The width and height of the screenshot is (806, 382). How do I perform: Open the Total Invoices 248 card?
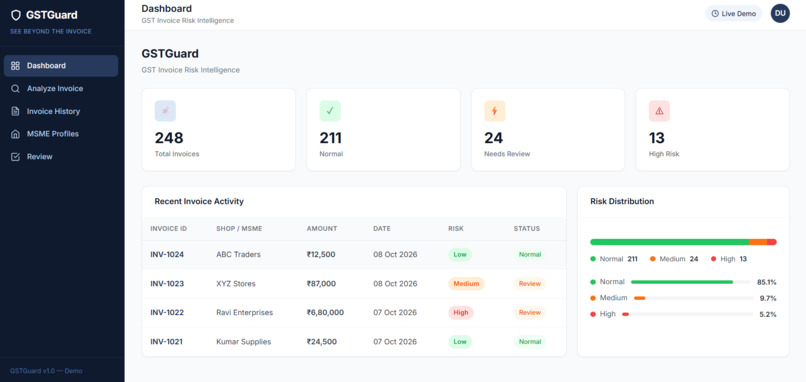pyautogui.click(x=218, y=130)
